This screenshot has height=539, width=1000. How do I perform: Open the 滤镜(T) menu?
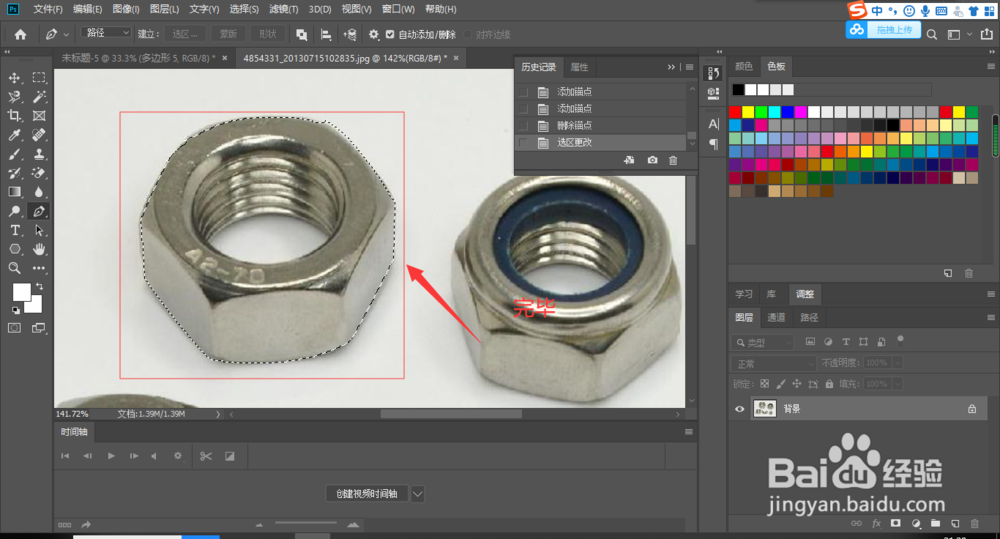click(x=283, y=10)
